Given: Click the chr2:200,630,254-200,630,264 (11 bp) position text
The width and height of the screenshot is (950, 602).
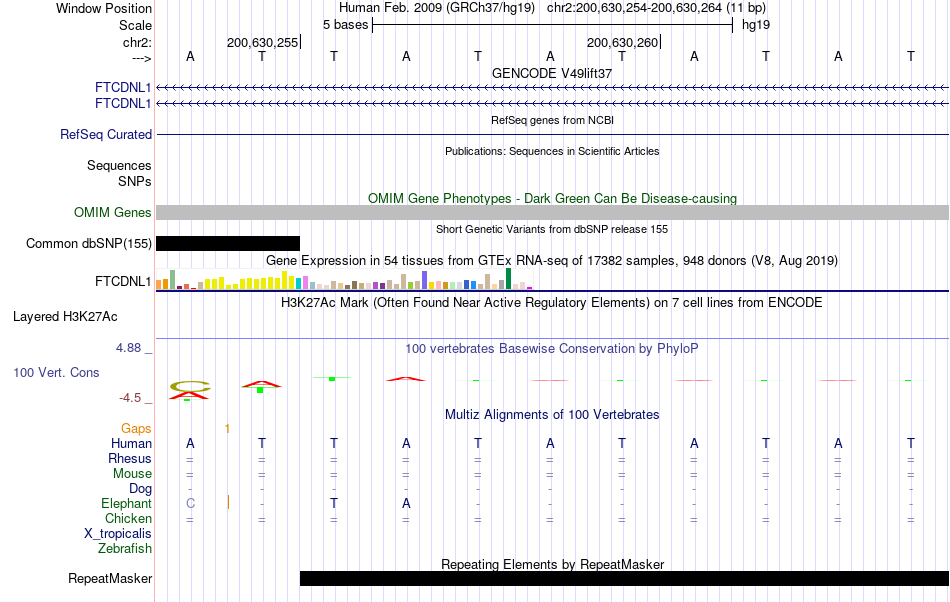Looking at the screenshot, I should coord(656,8).
